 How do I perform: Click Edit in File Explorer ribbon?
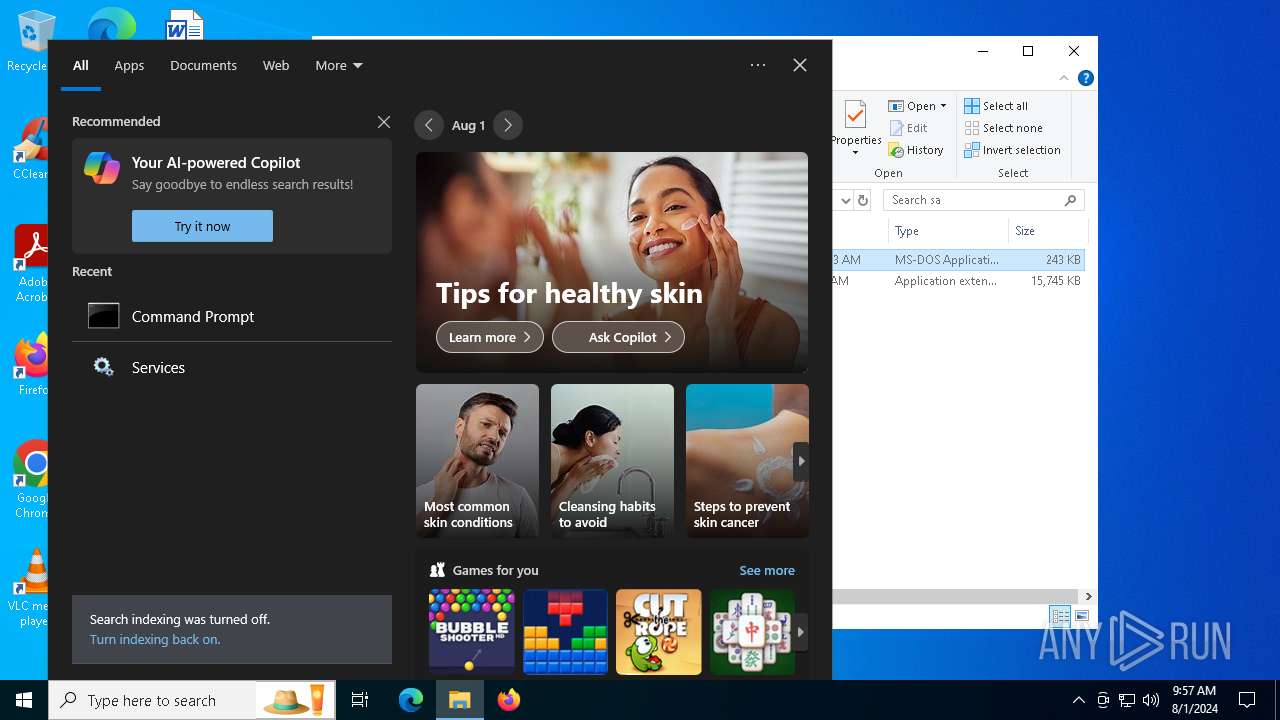tap(908, 128)
